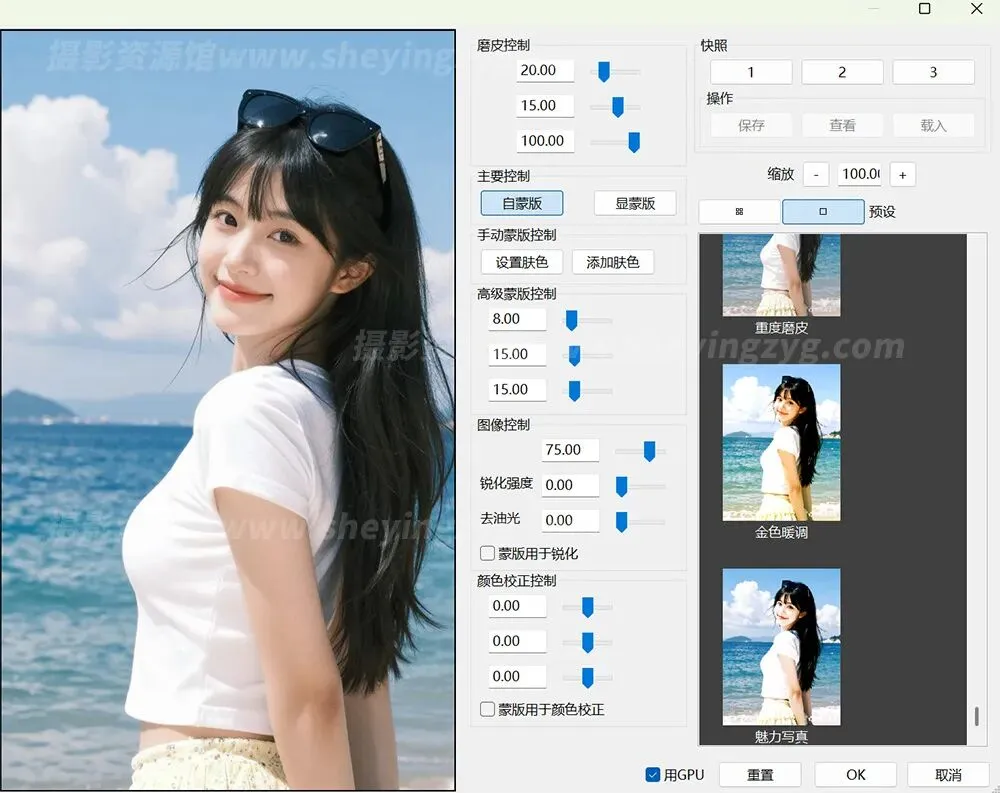Click the 20.00 磨皮控制 input field
Viewport: 1000px width, 793px height.
545,70
